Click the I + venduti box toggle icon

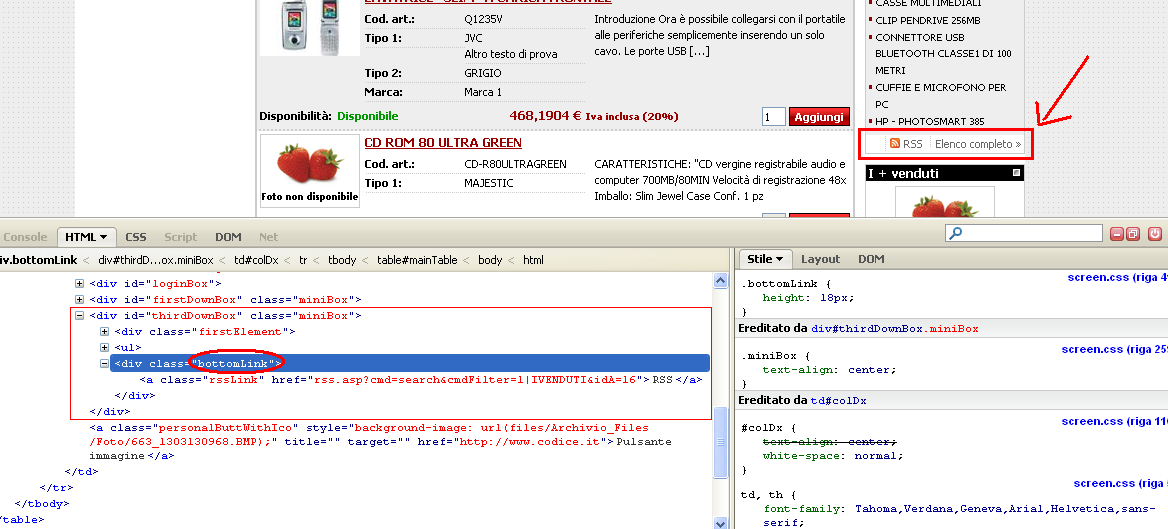[x=1016, y=173]
